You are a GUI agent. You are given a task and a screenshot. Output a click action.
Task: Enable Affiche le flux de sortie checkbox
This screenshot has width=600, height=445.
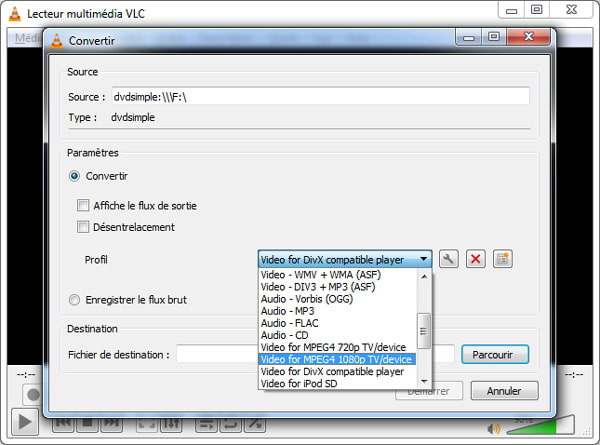[x=84, y=206]
